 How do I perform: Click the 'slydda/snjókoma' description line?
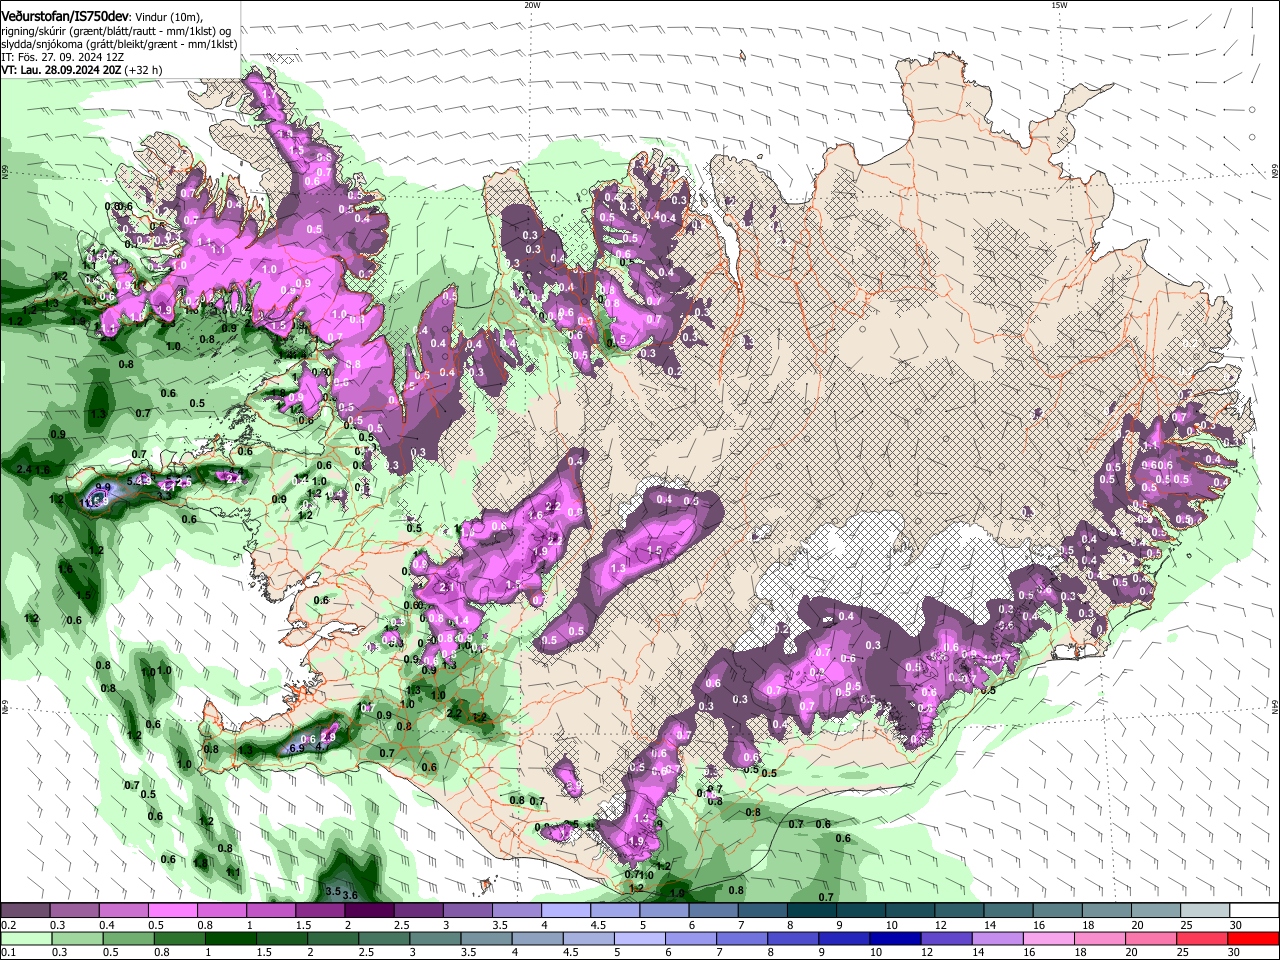[119, 44]
